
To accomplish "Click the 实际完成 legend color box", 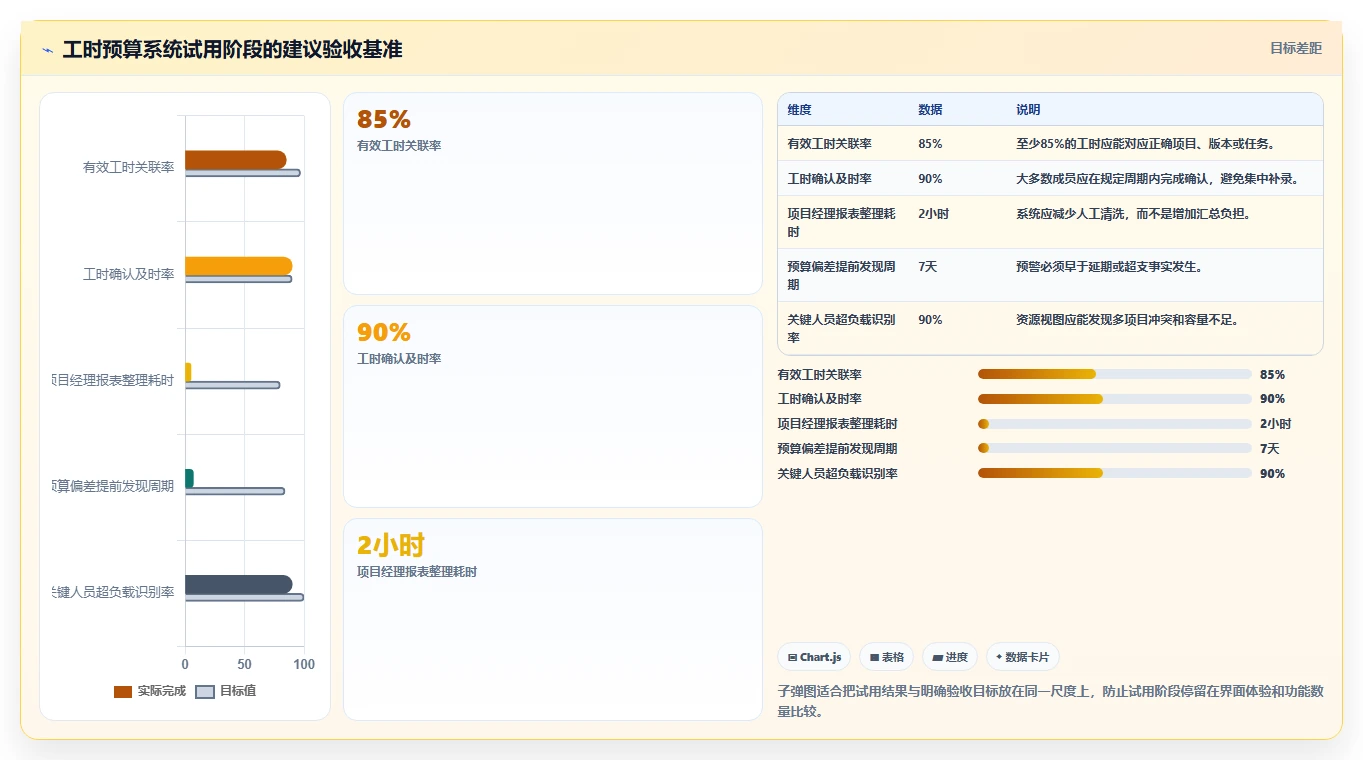I will (x=123, y=691).
